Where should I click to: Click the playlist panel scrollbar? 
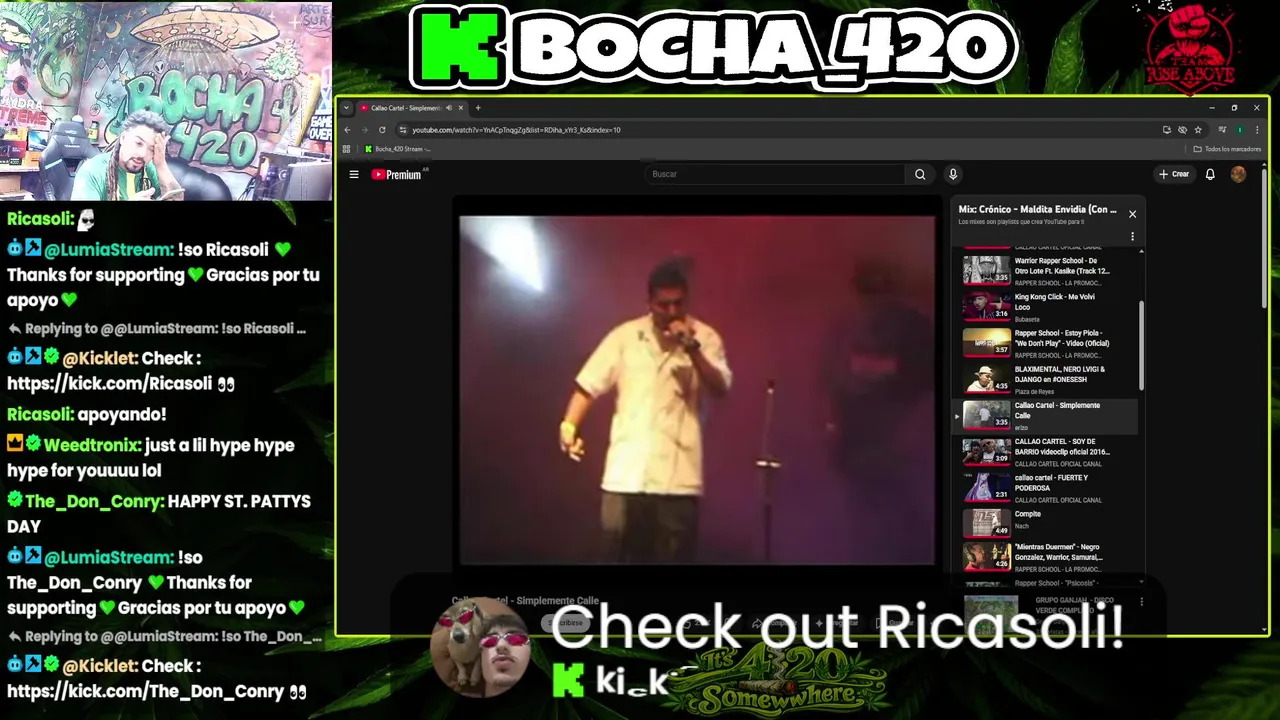pos(1142,345)
